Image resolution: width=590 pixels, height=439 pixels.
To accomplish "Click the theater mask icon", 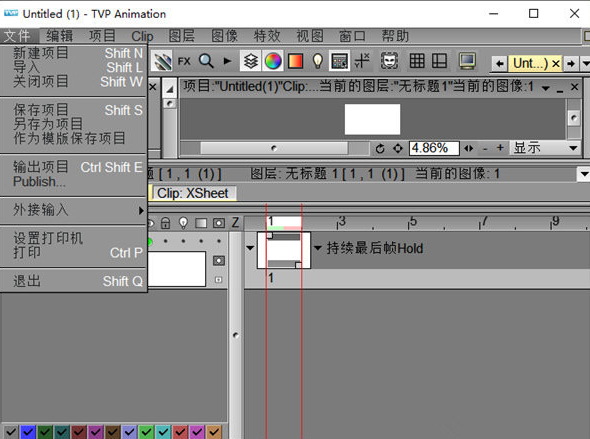I will [x=389, y=61].
